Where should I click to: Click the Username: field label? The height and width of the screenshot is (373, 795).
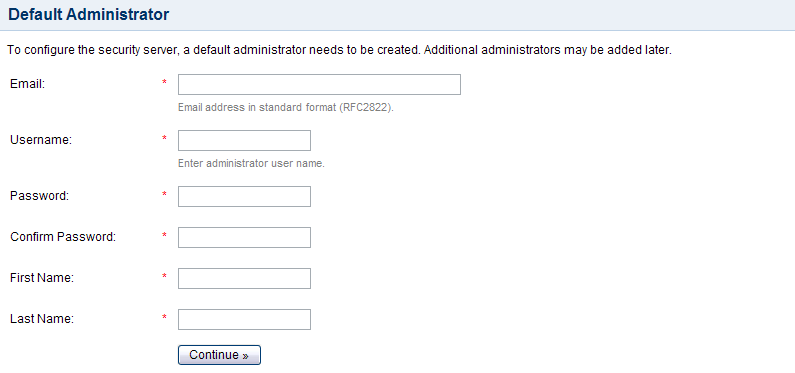click(x=41, y=140)
